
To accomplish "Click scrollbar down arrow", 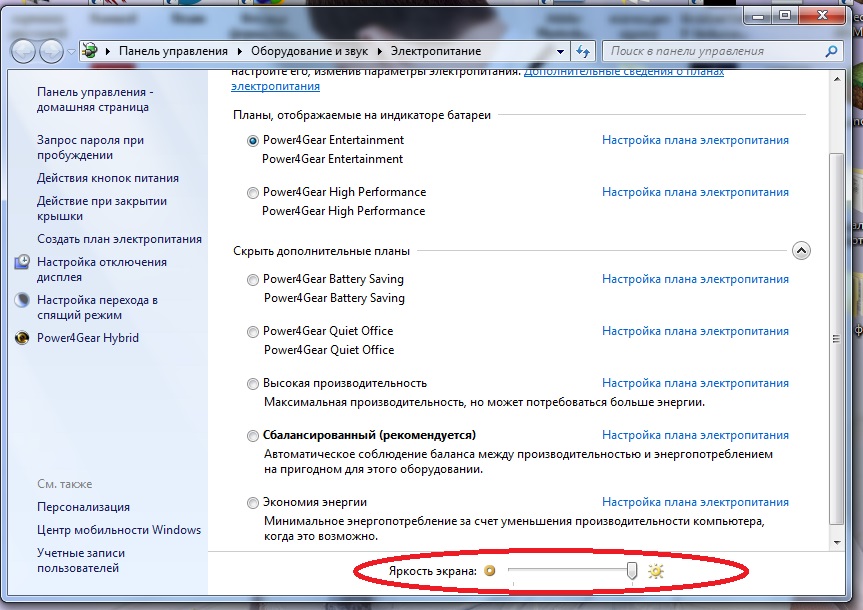I will 837,542.
